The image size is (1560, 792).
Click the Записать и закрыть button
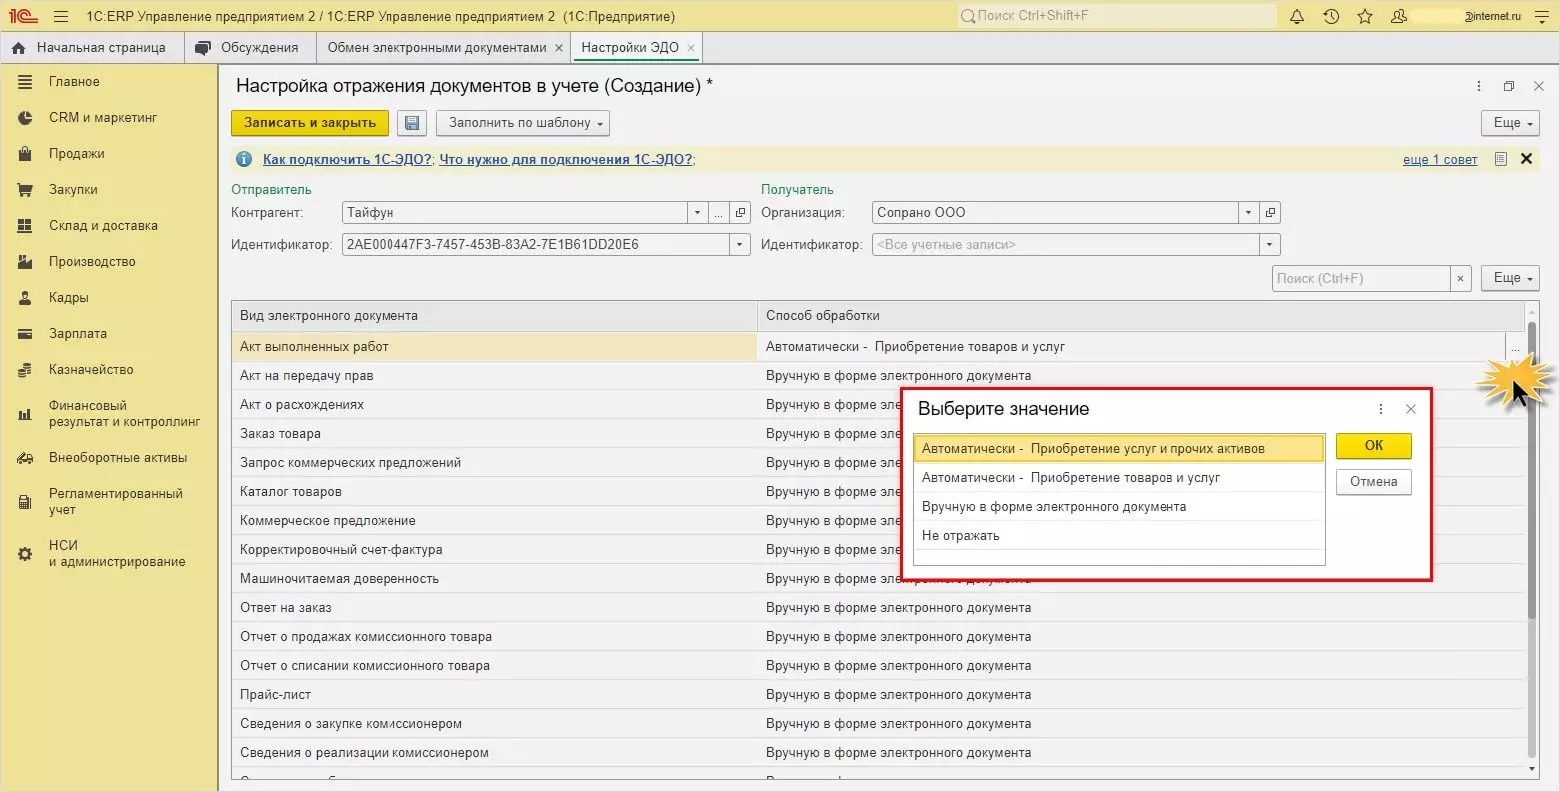click(x=310, y=123)
